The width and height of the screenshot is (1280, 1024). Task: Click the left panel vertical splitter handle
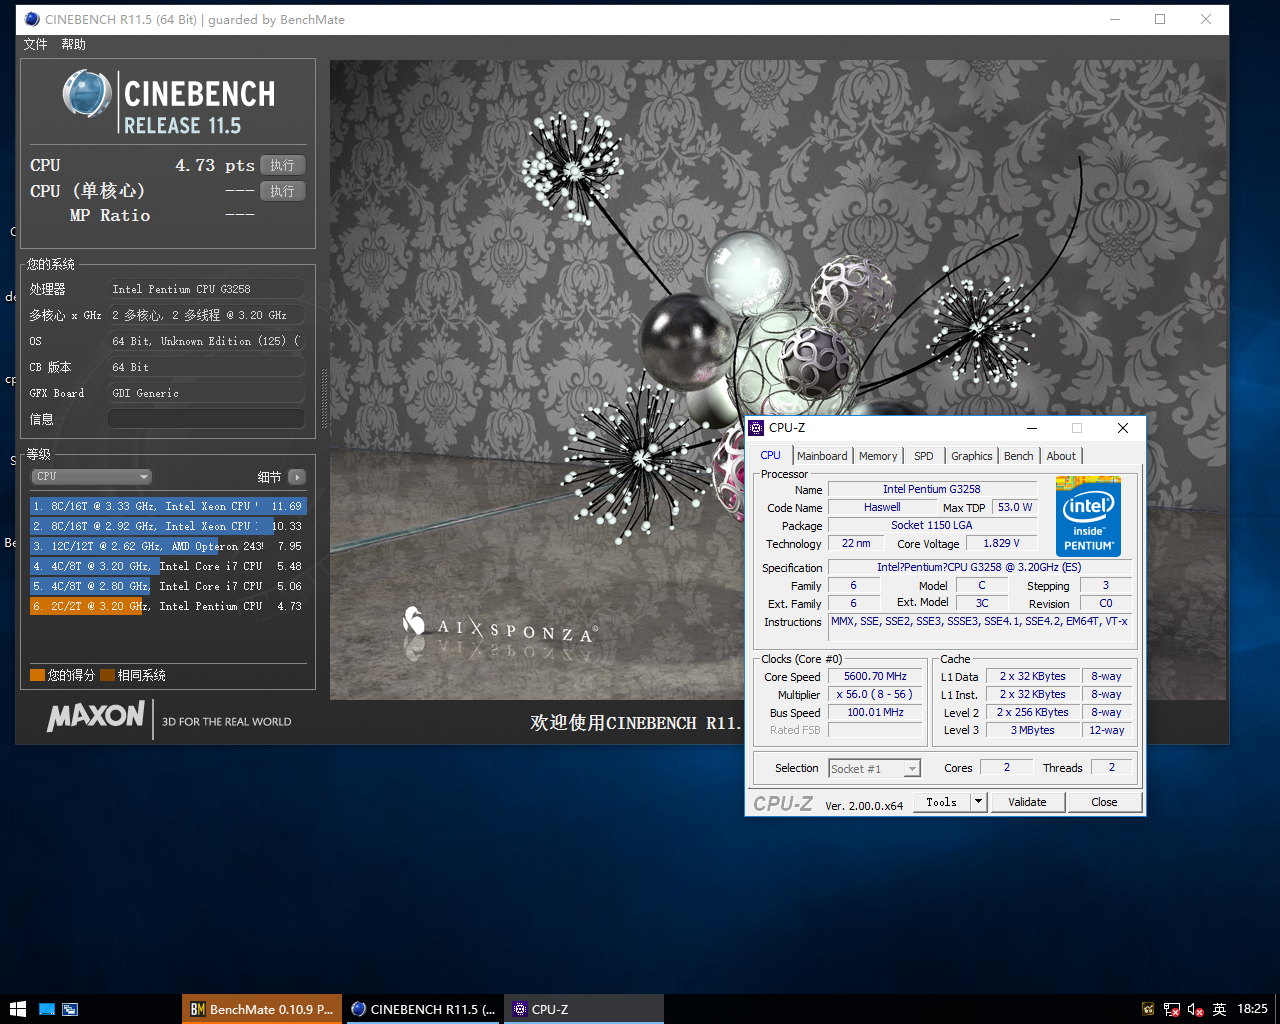[x=323, y=397]
